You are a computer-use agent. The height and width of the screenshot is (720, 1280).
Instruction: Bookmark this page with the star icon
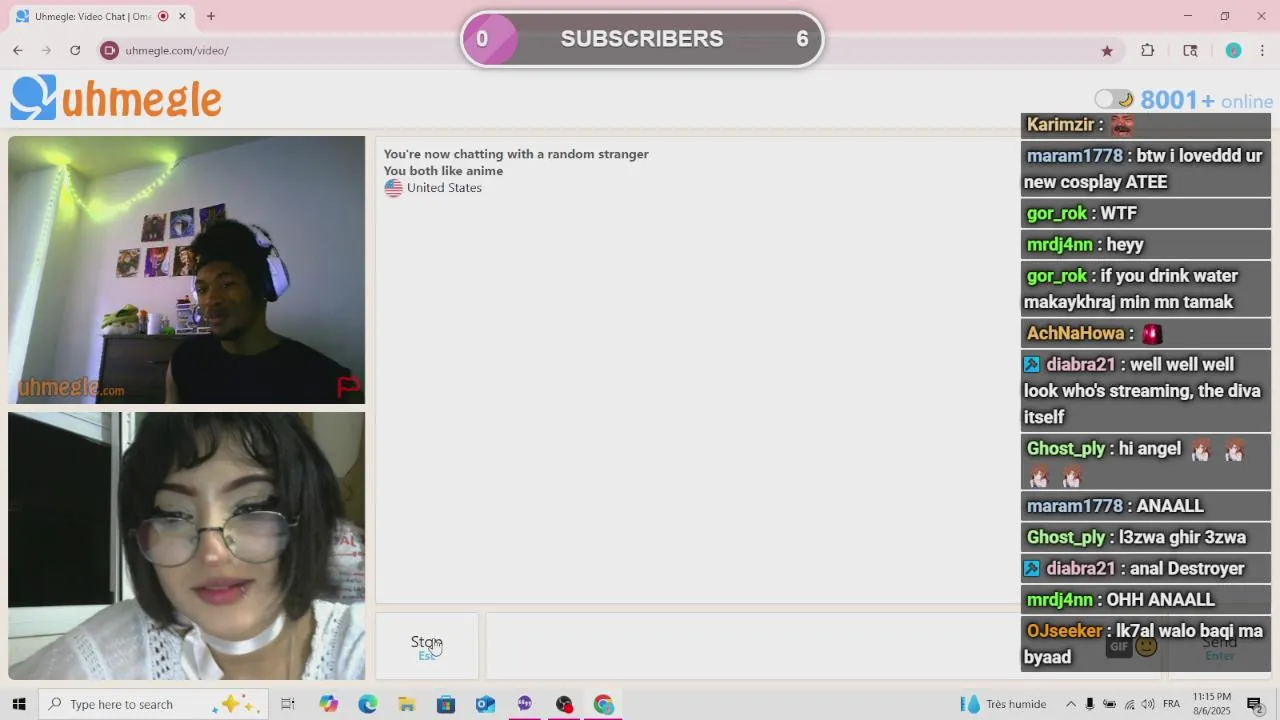pos(1107,50)
